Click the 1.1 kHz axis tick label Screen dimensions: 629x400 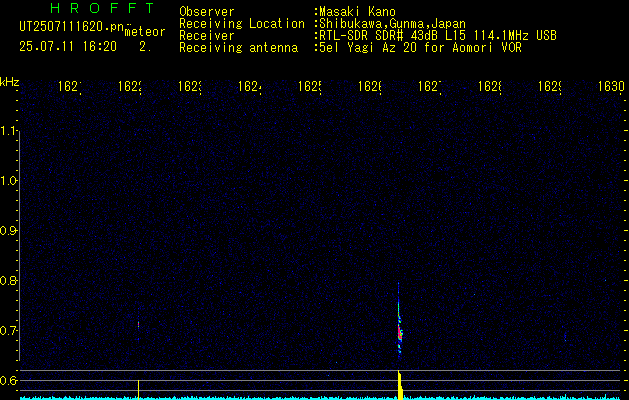click(8, 131)
